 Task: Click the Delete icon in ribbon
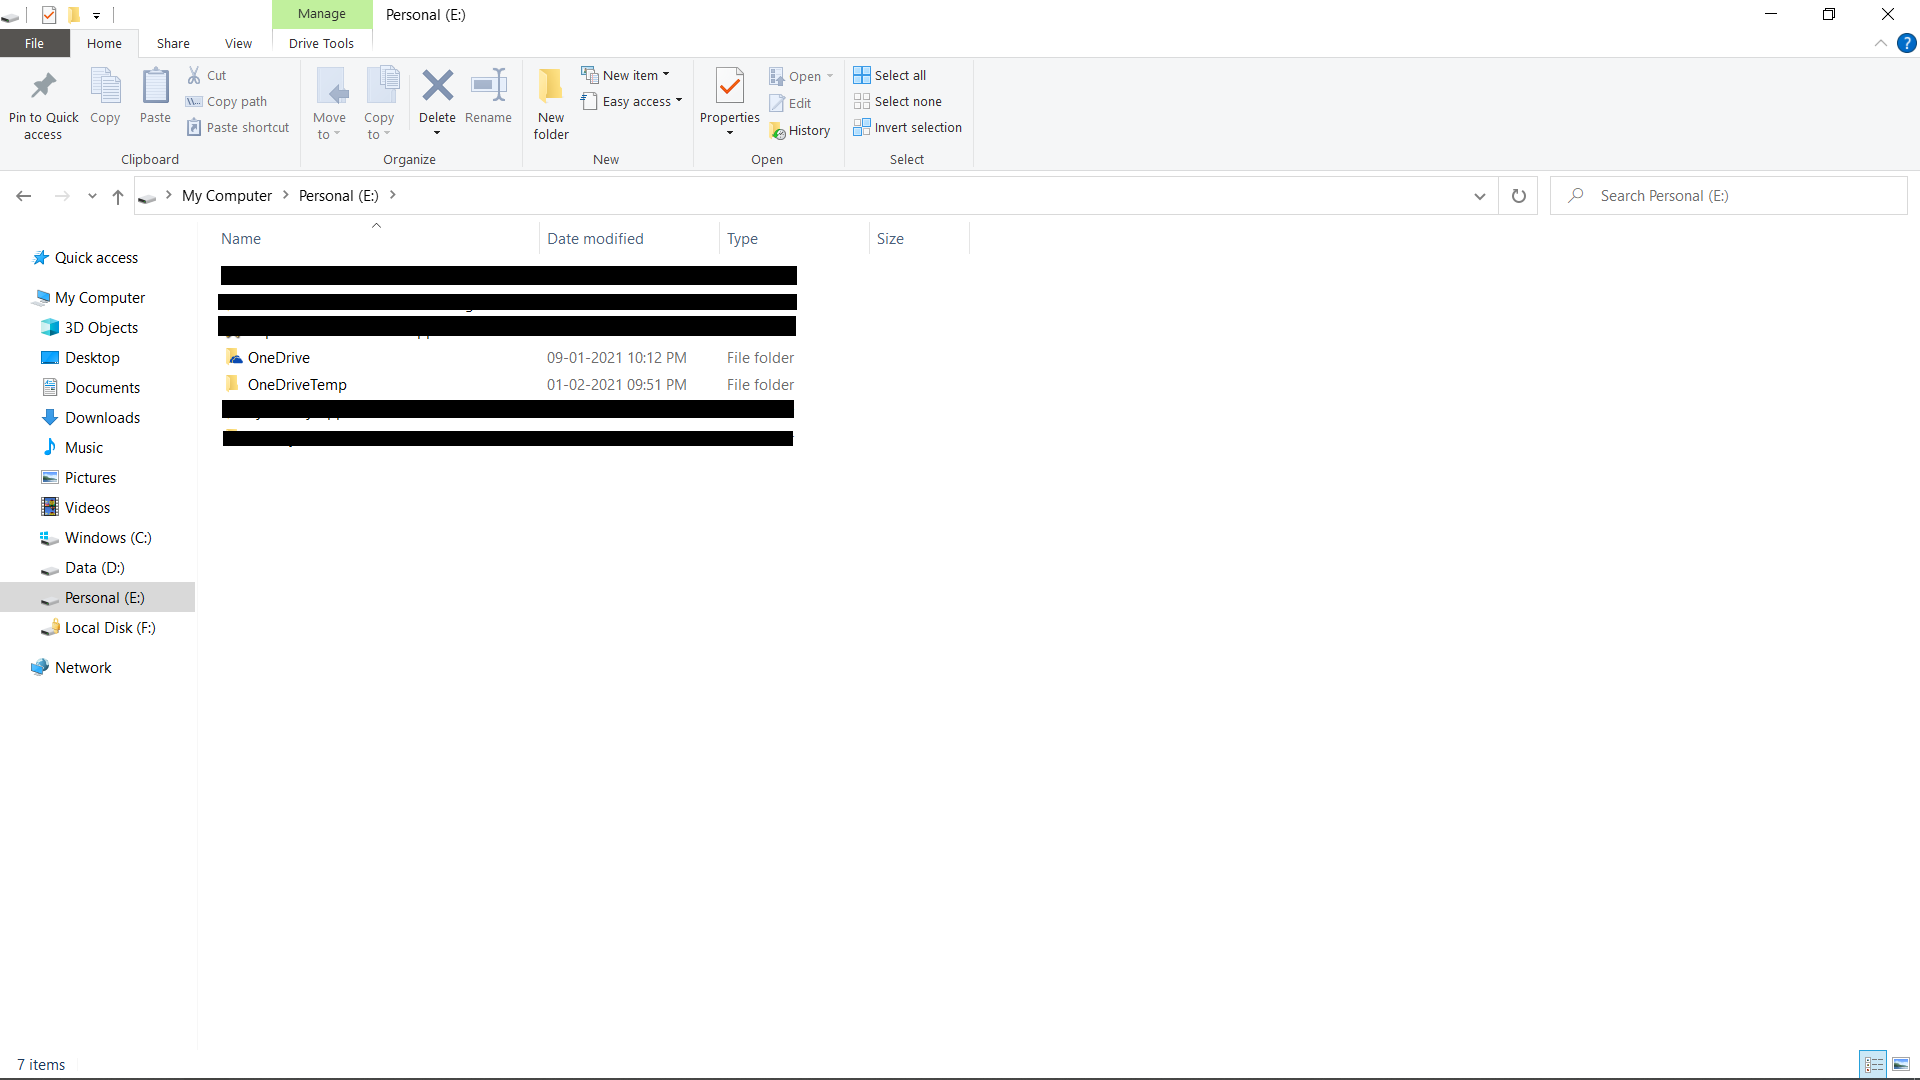coord(437,87)
